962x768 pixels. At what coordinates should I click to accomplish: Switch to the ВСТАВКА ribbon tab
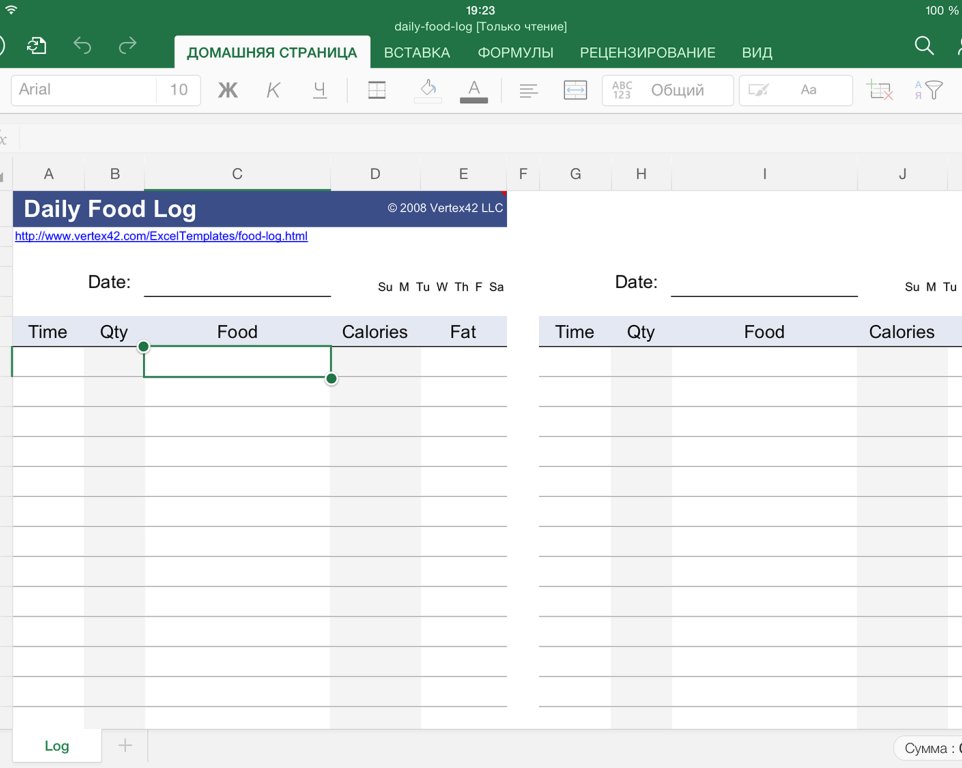coord(417,52)
